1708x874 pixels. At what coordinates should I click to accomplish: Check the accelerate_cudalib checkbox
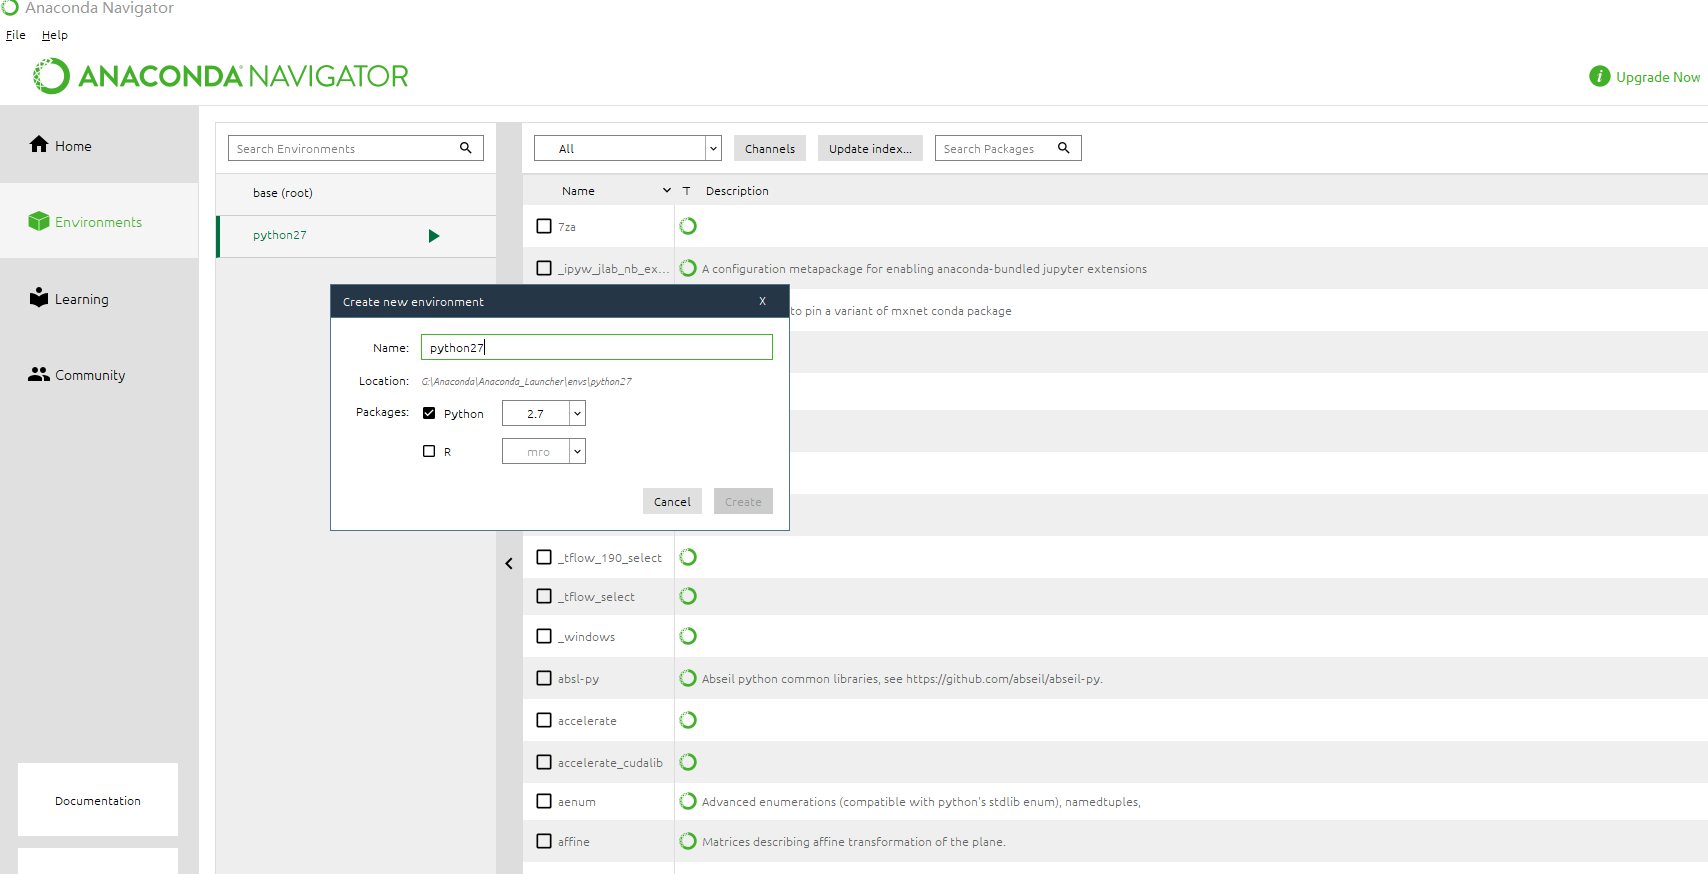[x=544, y=762]
